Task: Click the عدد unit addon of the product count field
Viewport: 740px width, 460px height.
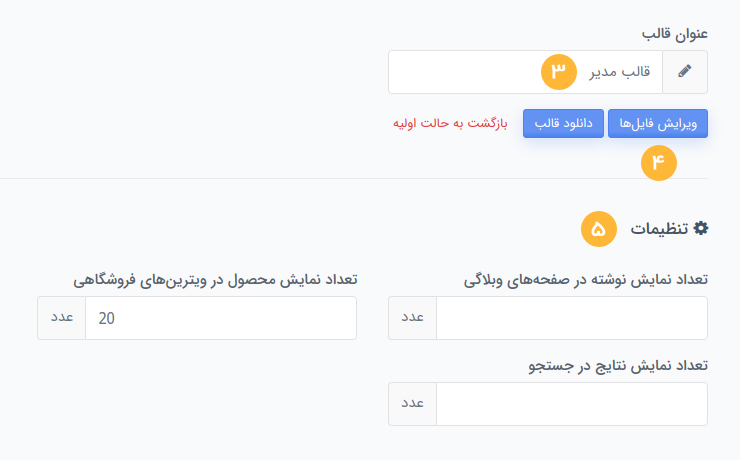Action: click(x=62, y=318)
